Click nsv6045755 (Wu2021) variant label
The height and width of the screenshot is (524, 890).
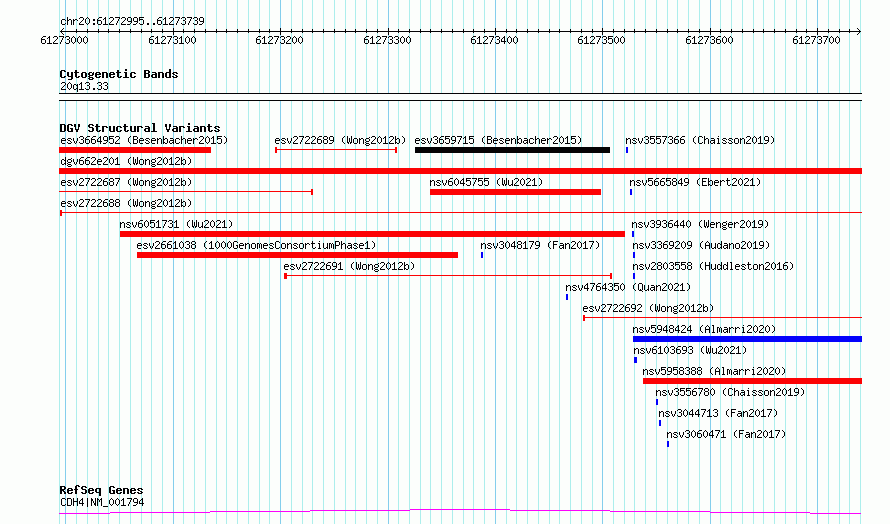tap(486, 182)
